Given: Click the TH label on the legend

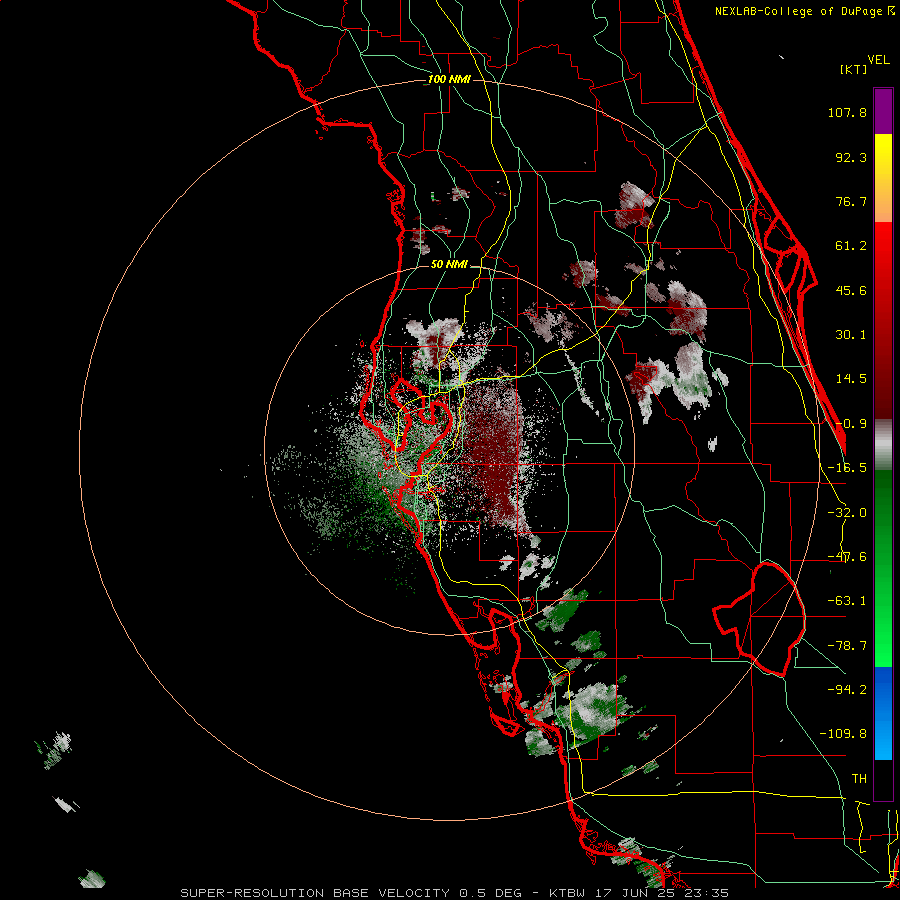Looking at the screenshot, I should pos(859,778).
